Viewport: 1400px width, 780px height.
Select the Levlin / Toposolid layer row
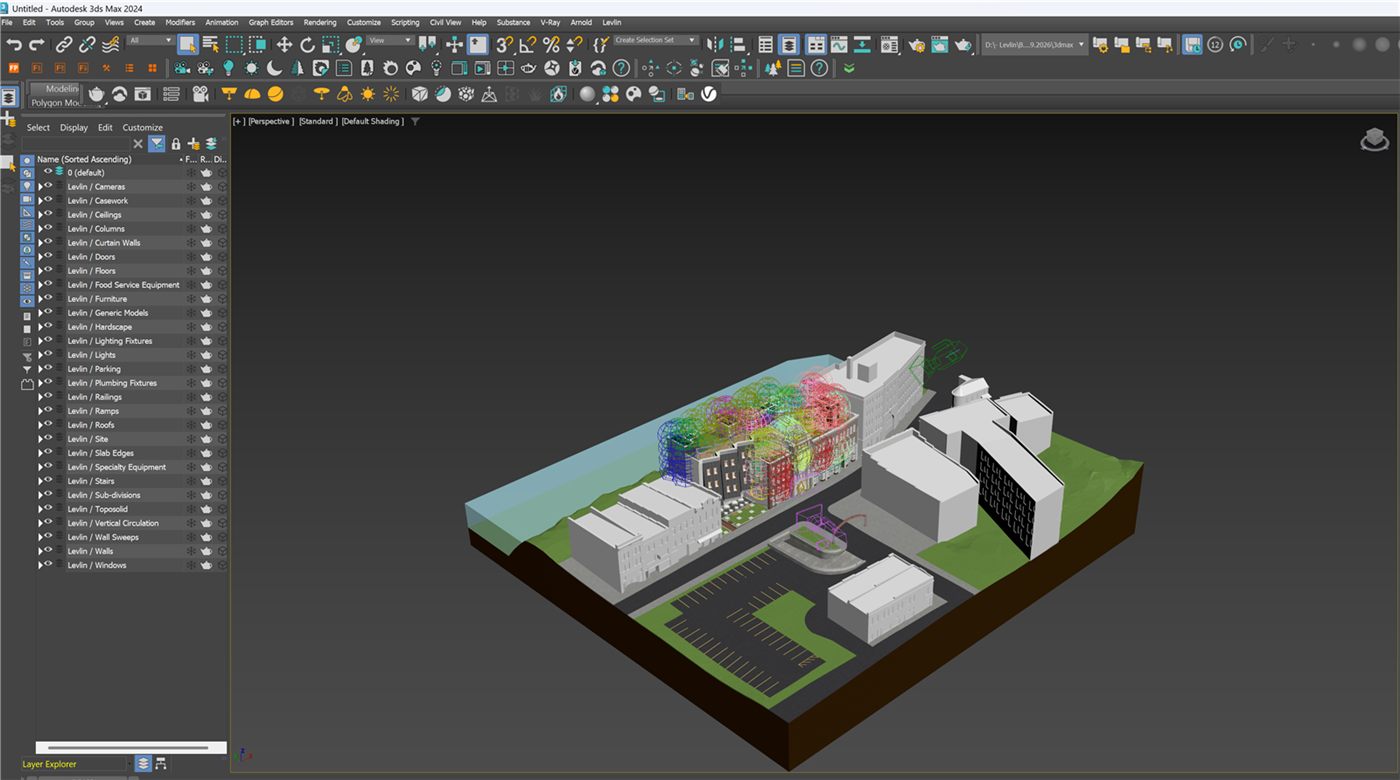pos(132,509)
